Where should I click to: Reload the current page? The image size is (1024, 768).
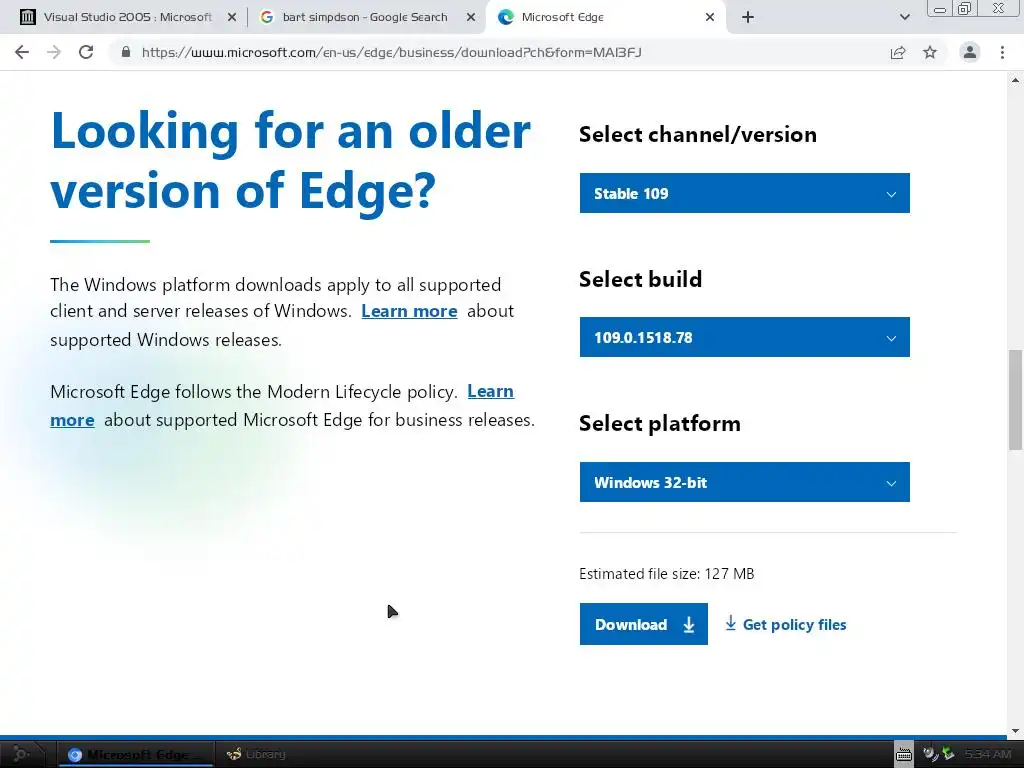[x=86, y=52]
